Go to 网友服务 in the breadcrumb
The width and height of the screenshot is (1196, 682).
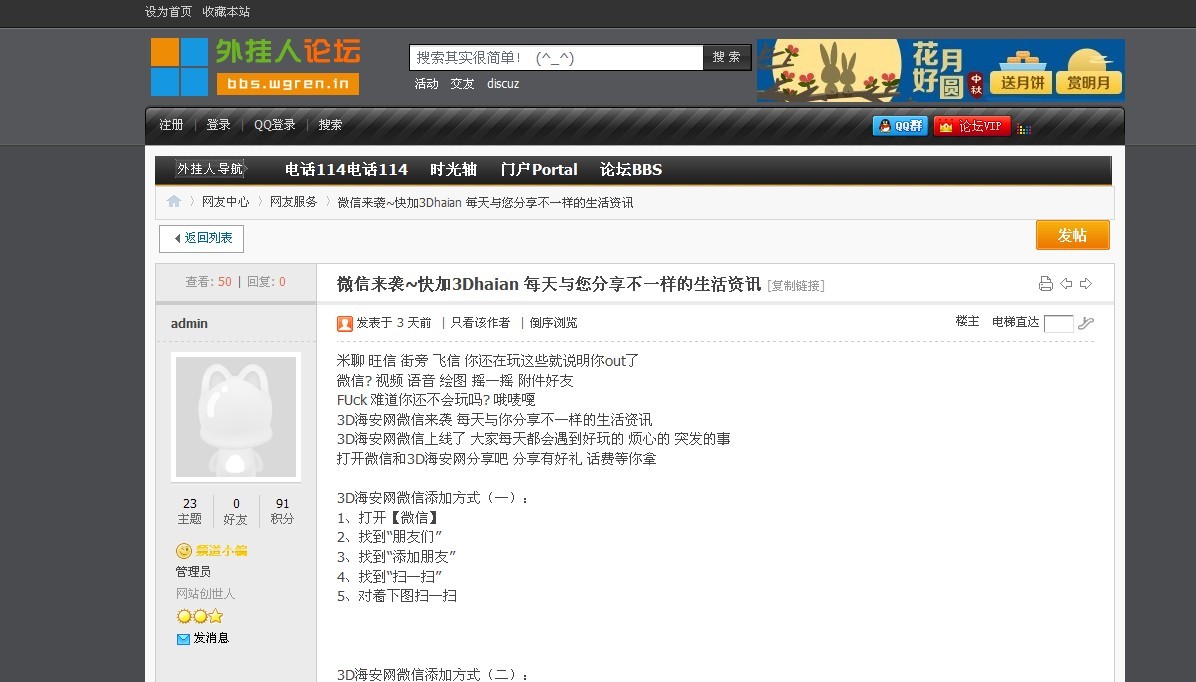point(294,202)
